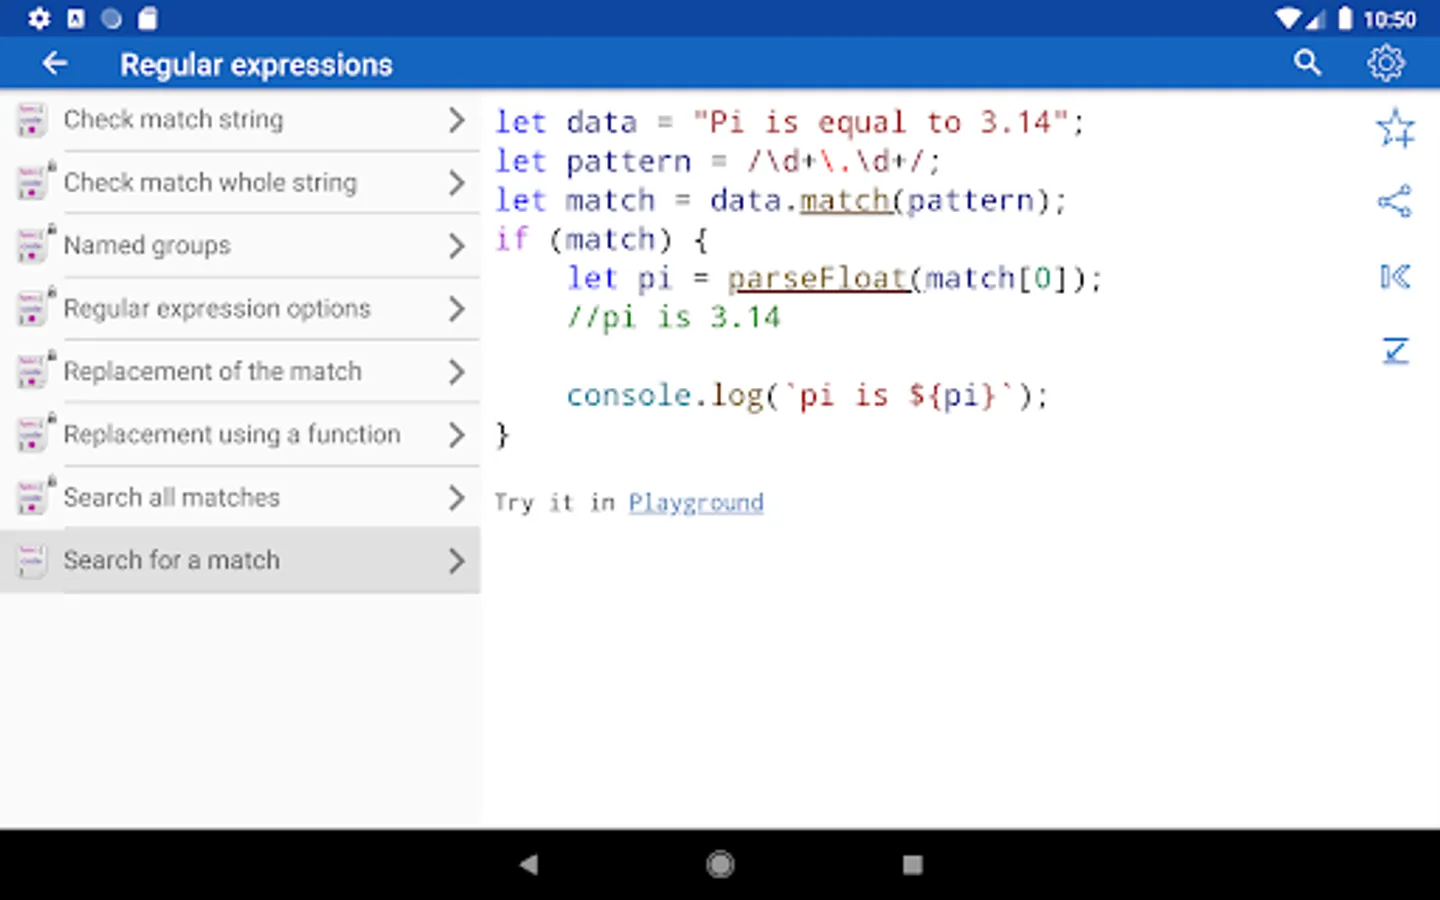Image resolution: width=1440 pixels, height=900 pixels.
Task: Select Replacement using a function
Action: coord(240,435)
